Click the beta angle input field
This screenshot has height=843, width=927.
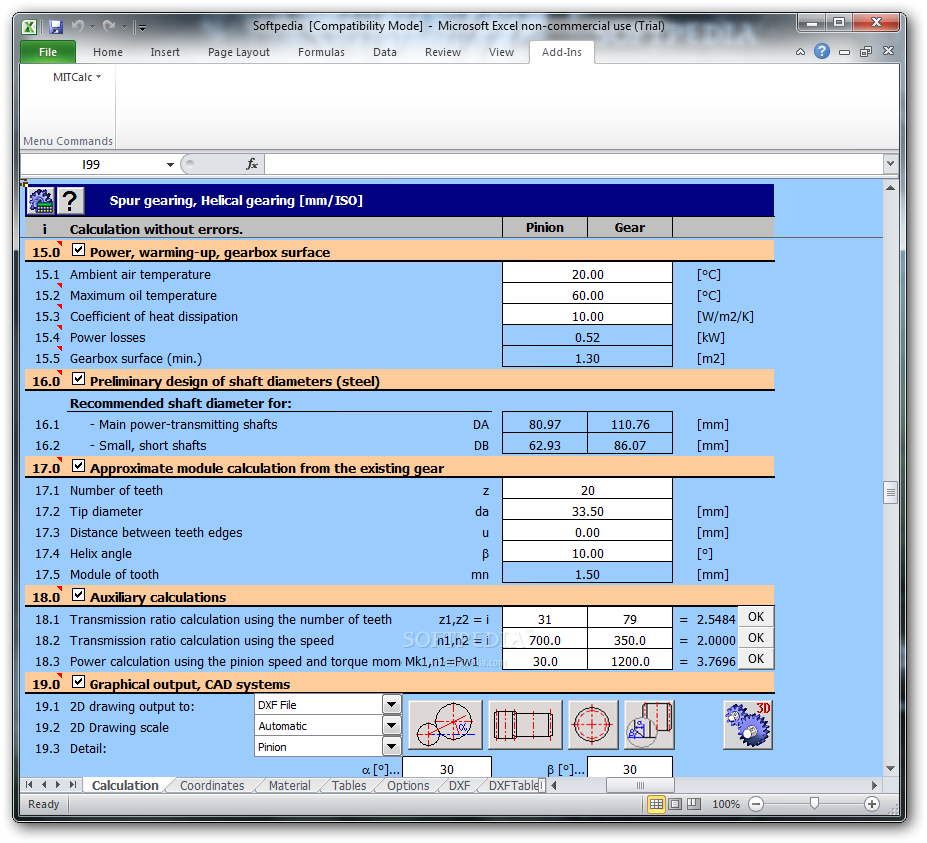click(630, 769)
